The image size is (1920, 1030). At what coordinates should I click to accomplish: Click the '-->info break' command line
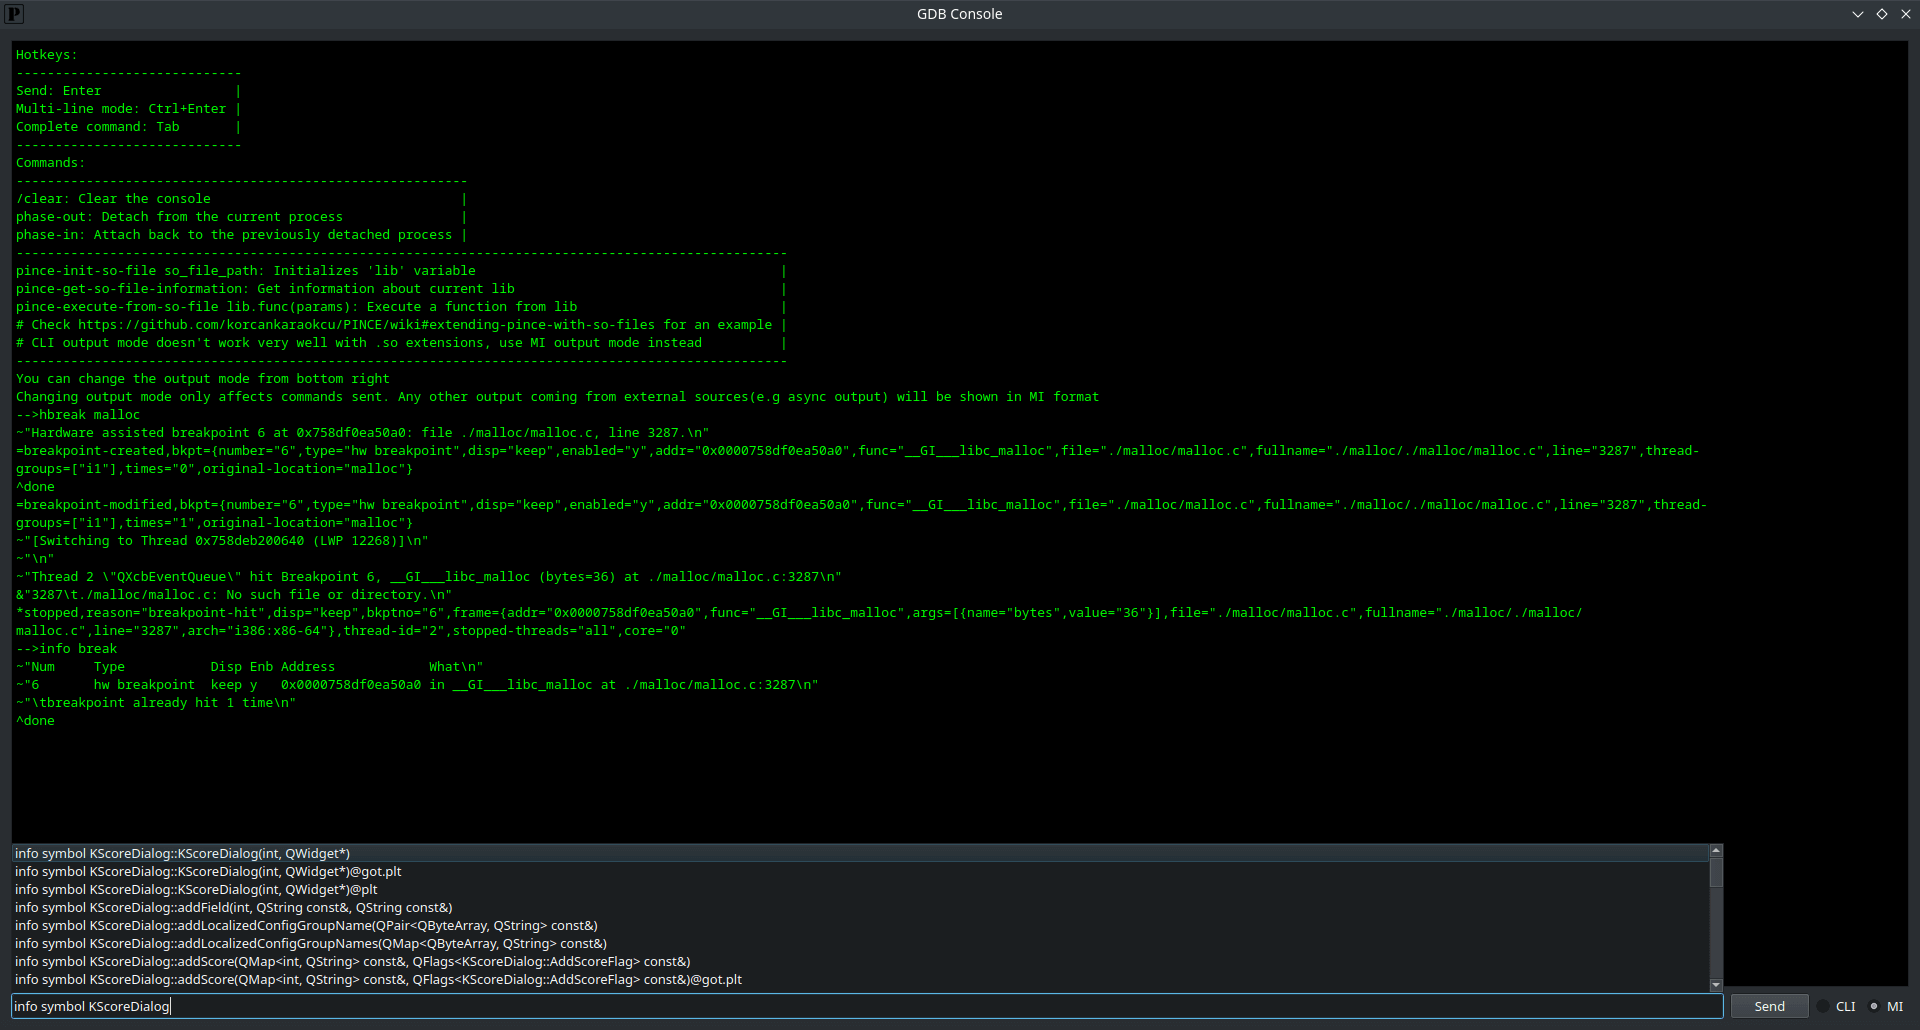point(66,649)
